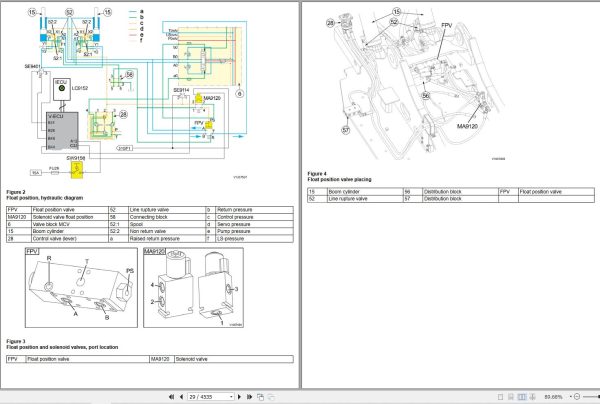
Task: Click the MA9120 solenoid valve drawing
Action: (193, 287)
